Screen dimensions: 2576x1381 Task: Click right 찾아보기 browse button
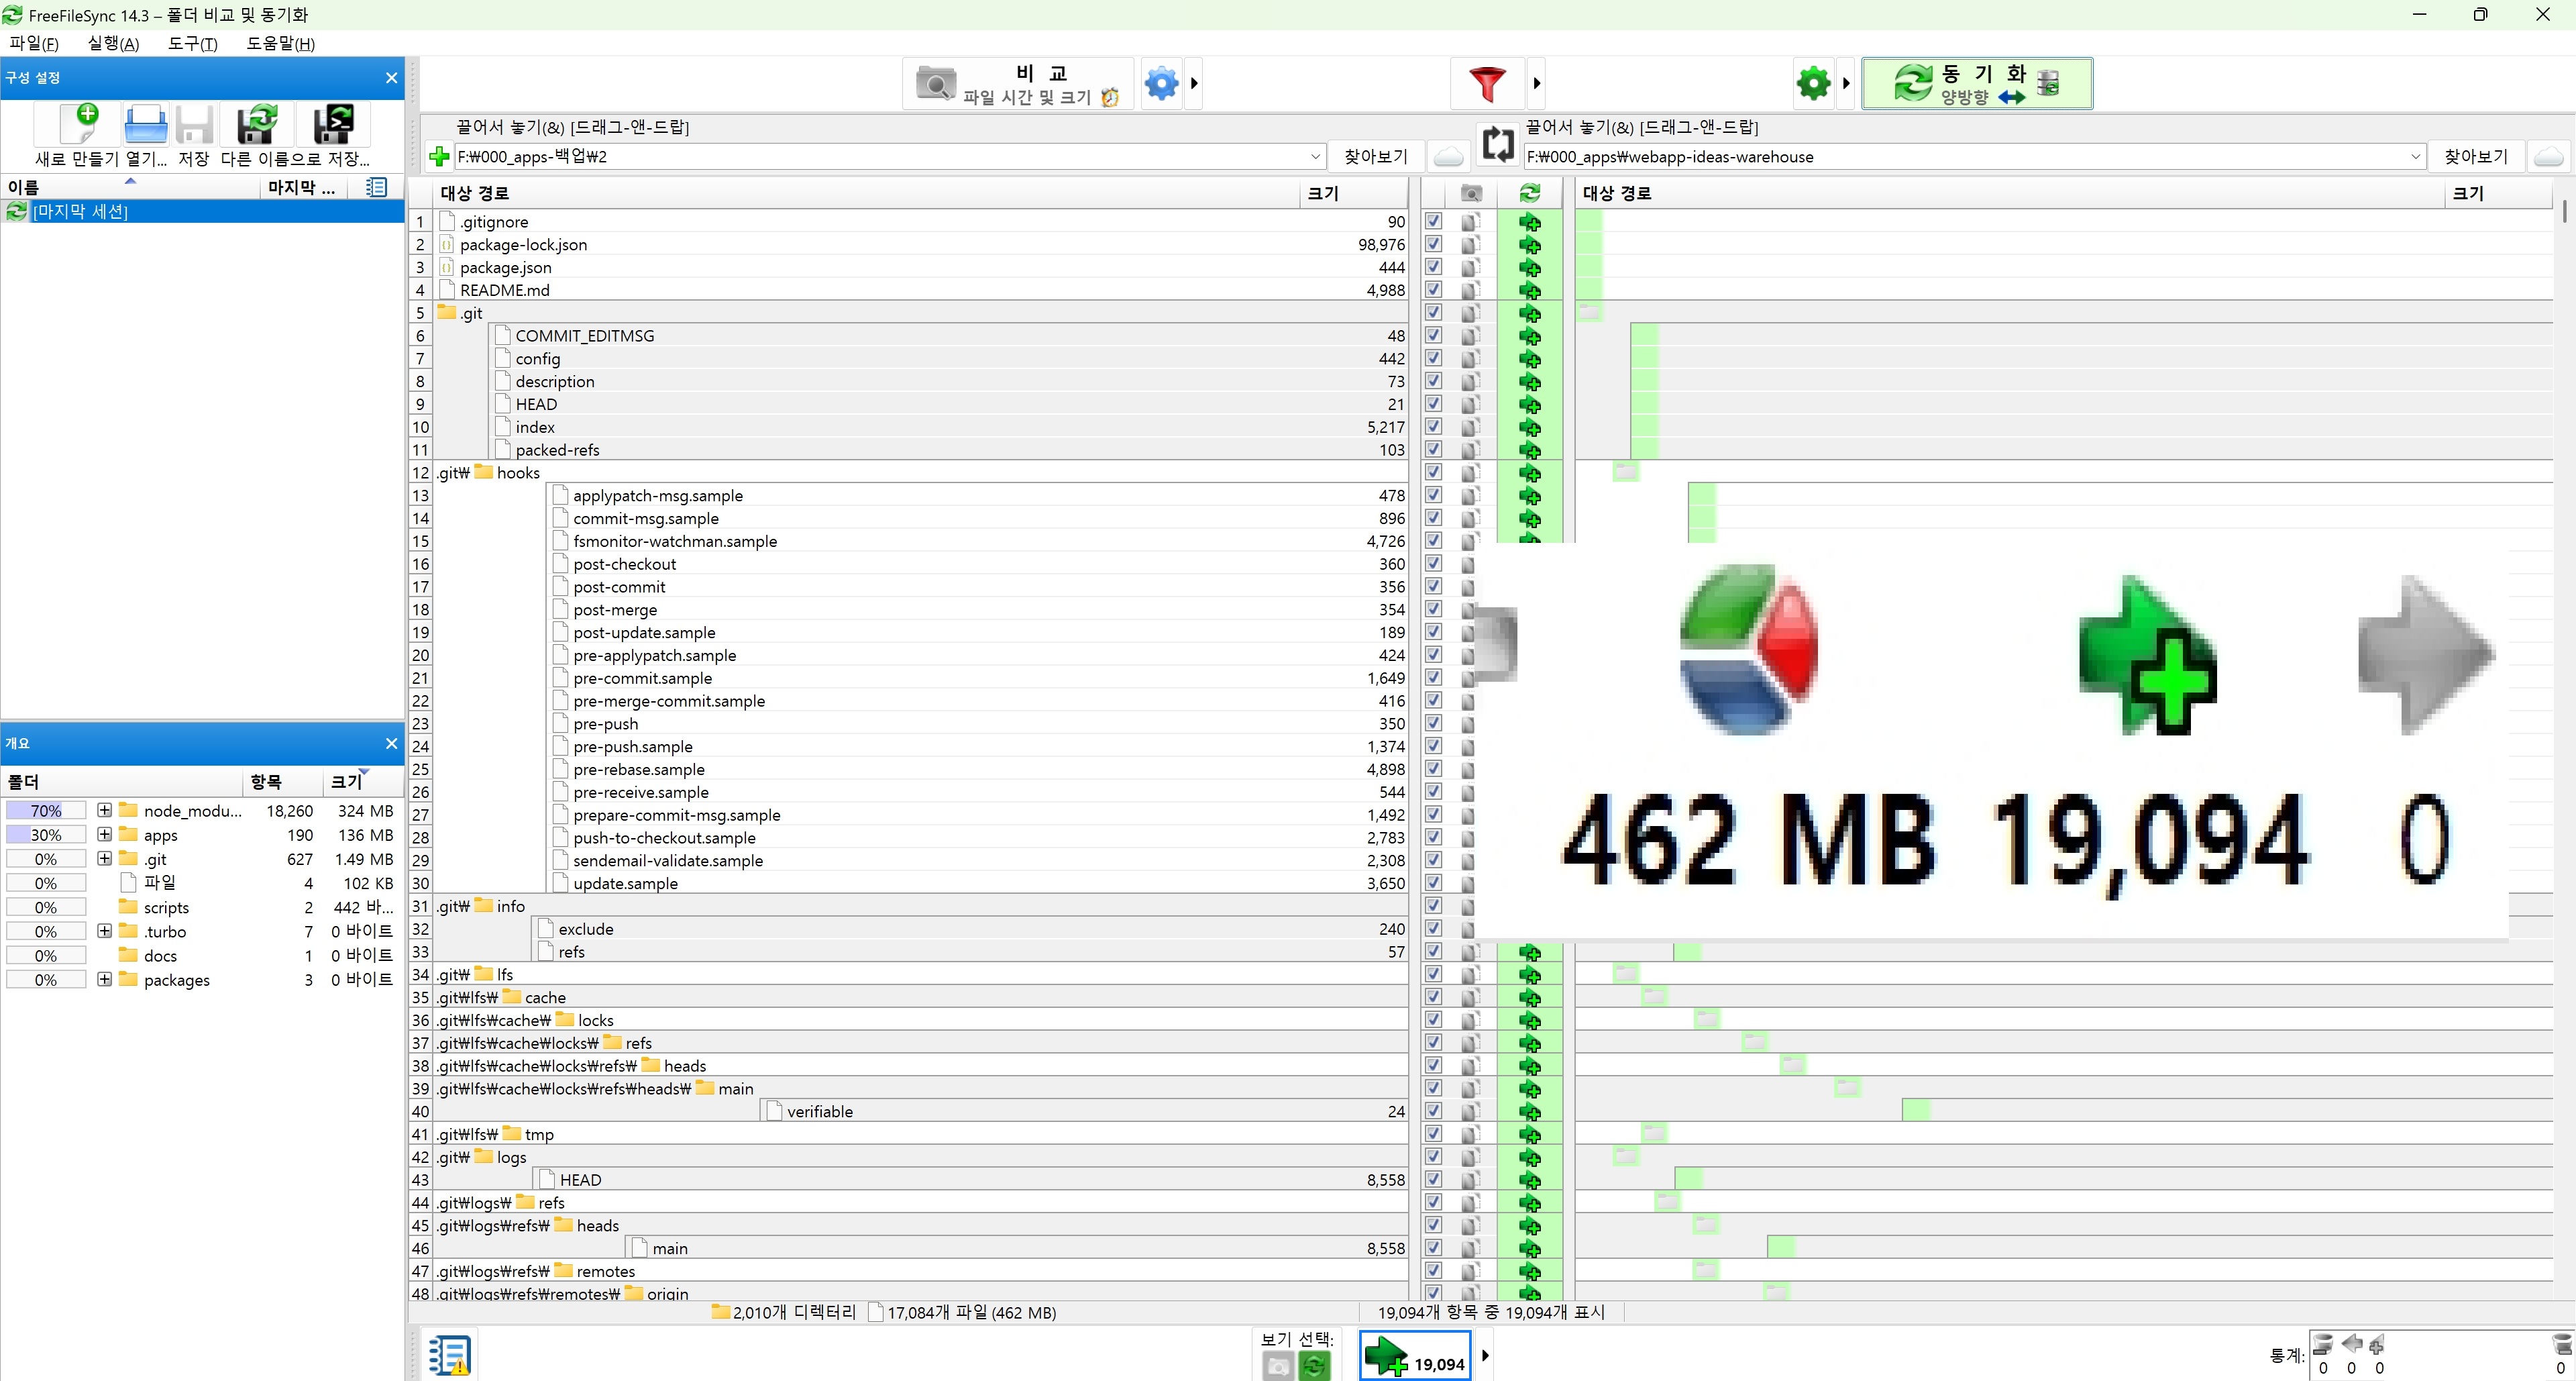(2476, 157)
